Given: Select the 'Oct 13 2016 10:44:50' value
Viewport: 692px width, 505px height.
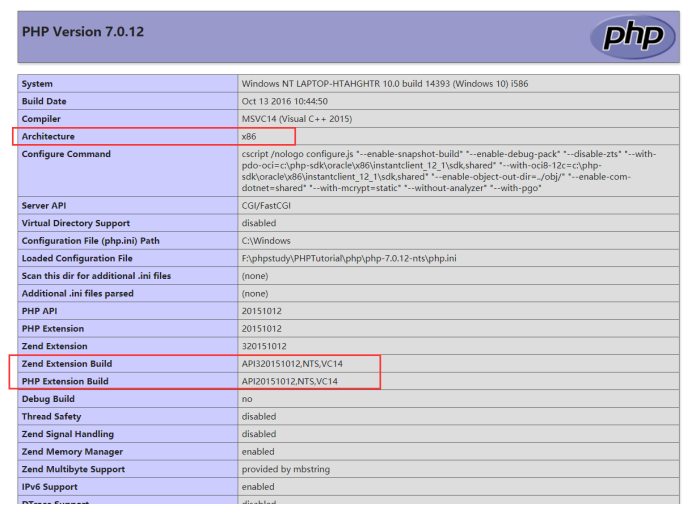Looking at the screenshot, I should point(285,101).
